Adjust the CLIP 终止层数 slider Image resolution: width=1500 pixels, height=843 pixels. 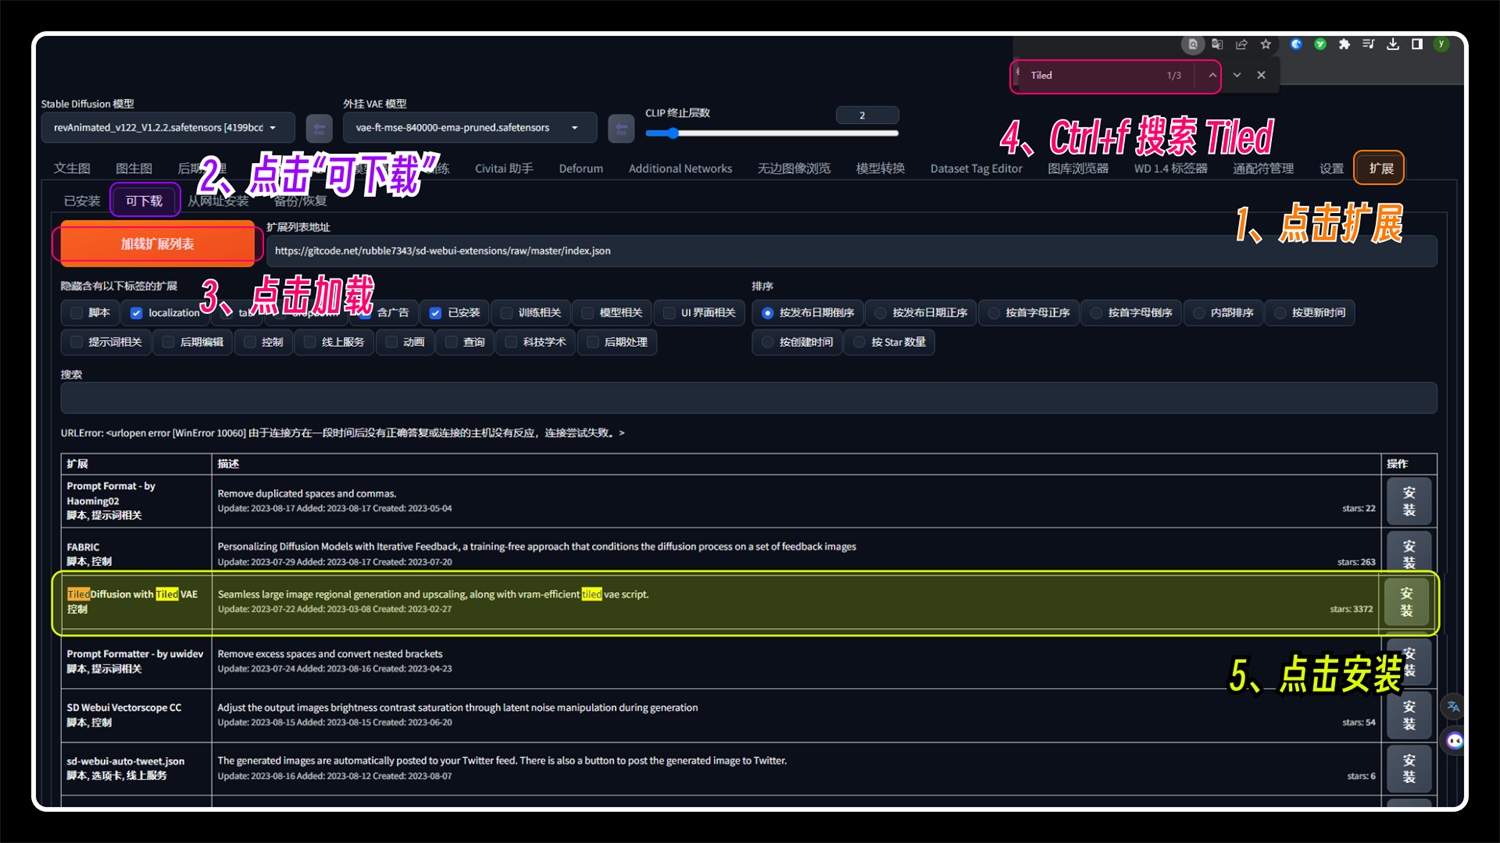(772, 133)
